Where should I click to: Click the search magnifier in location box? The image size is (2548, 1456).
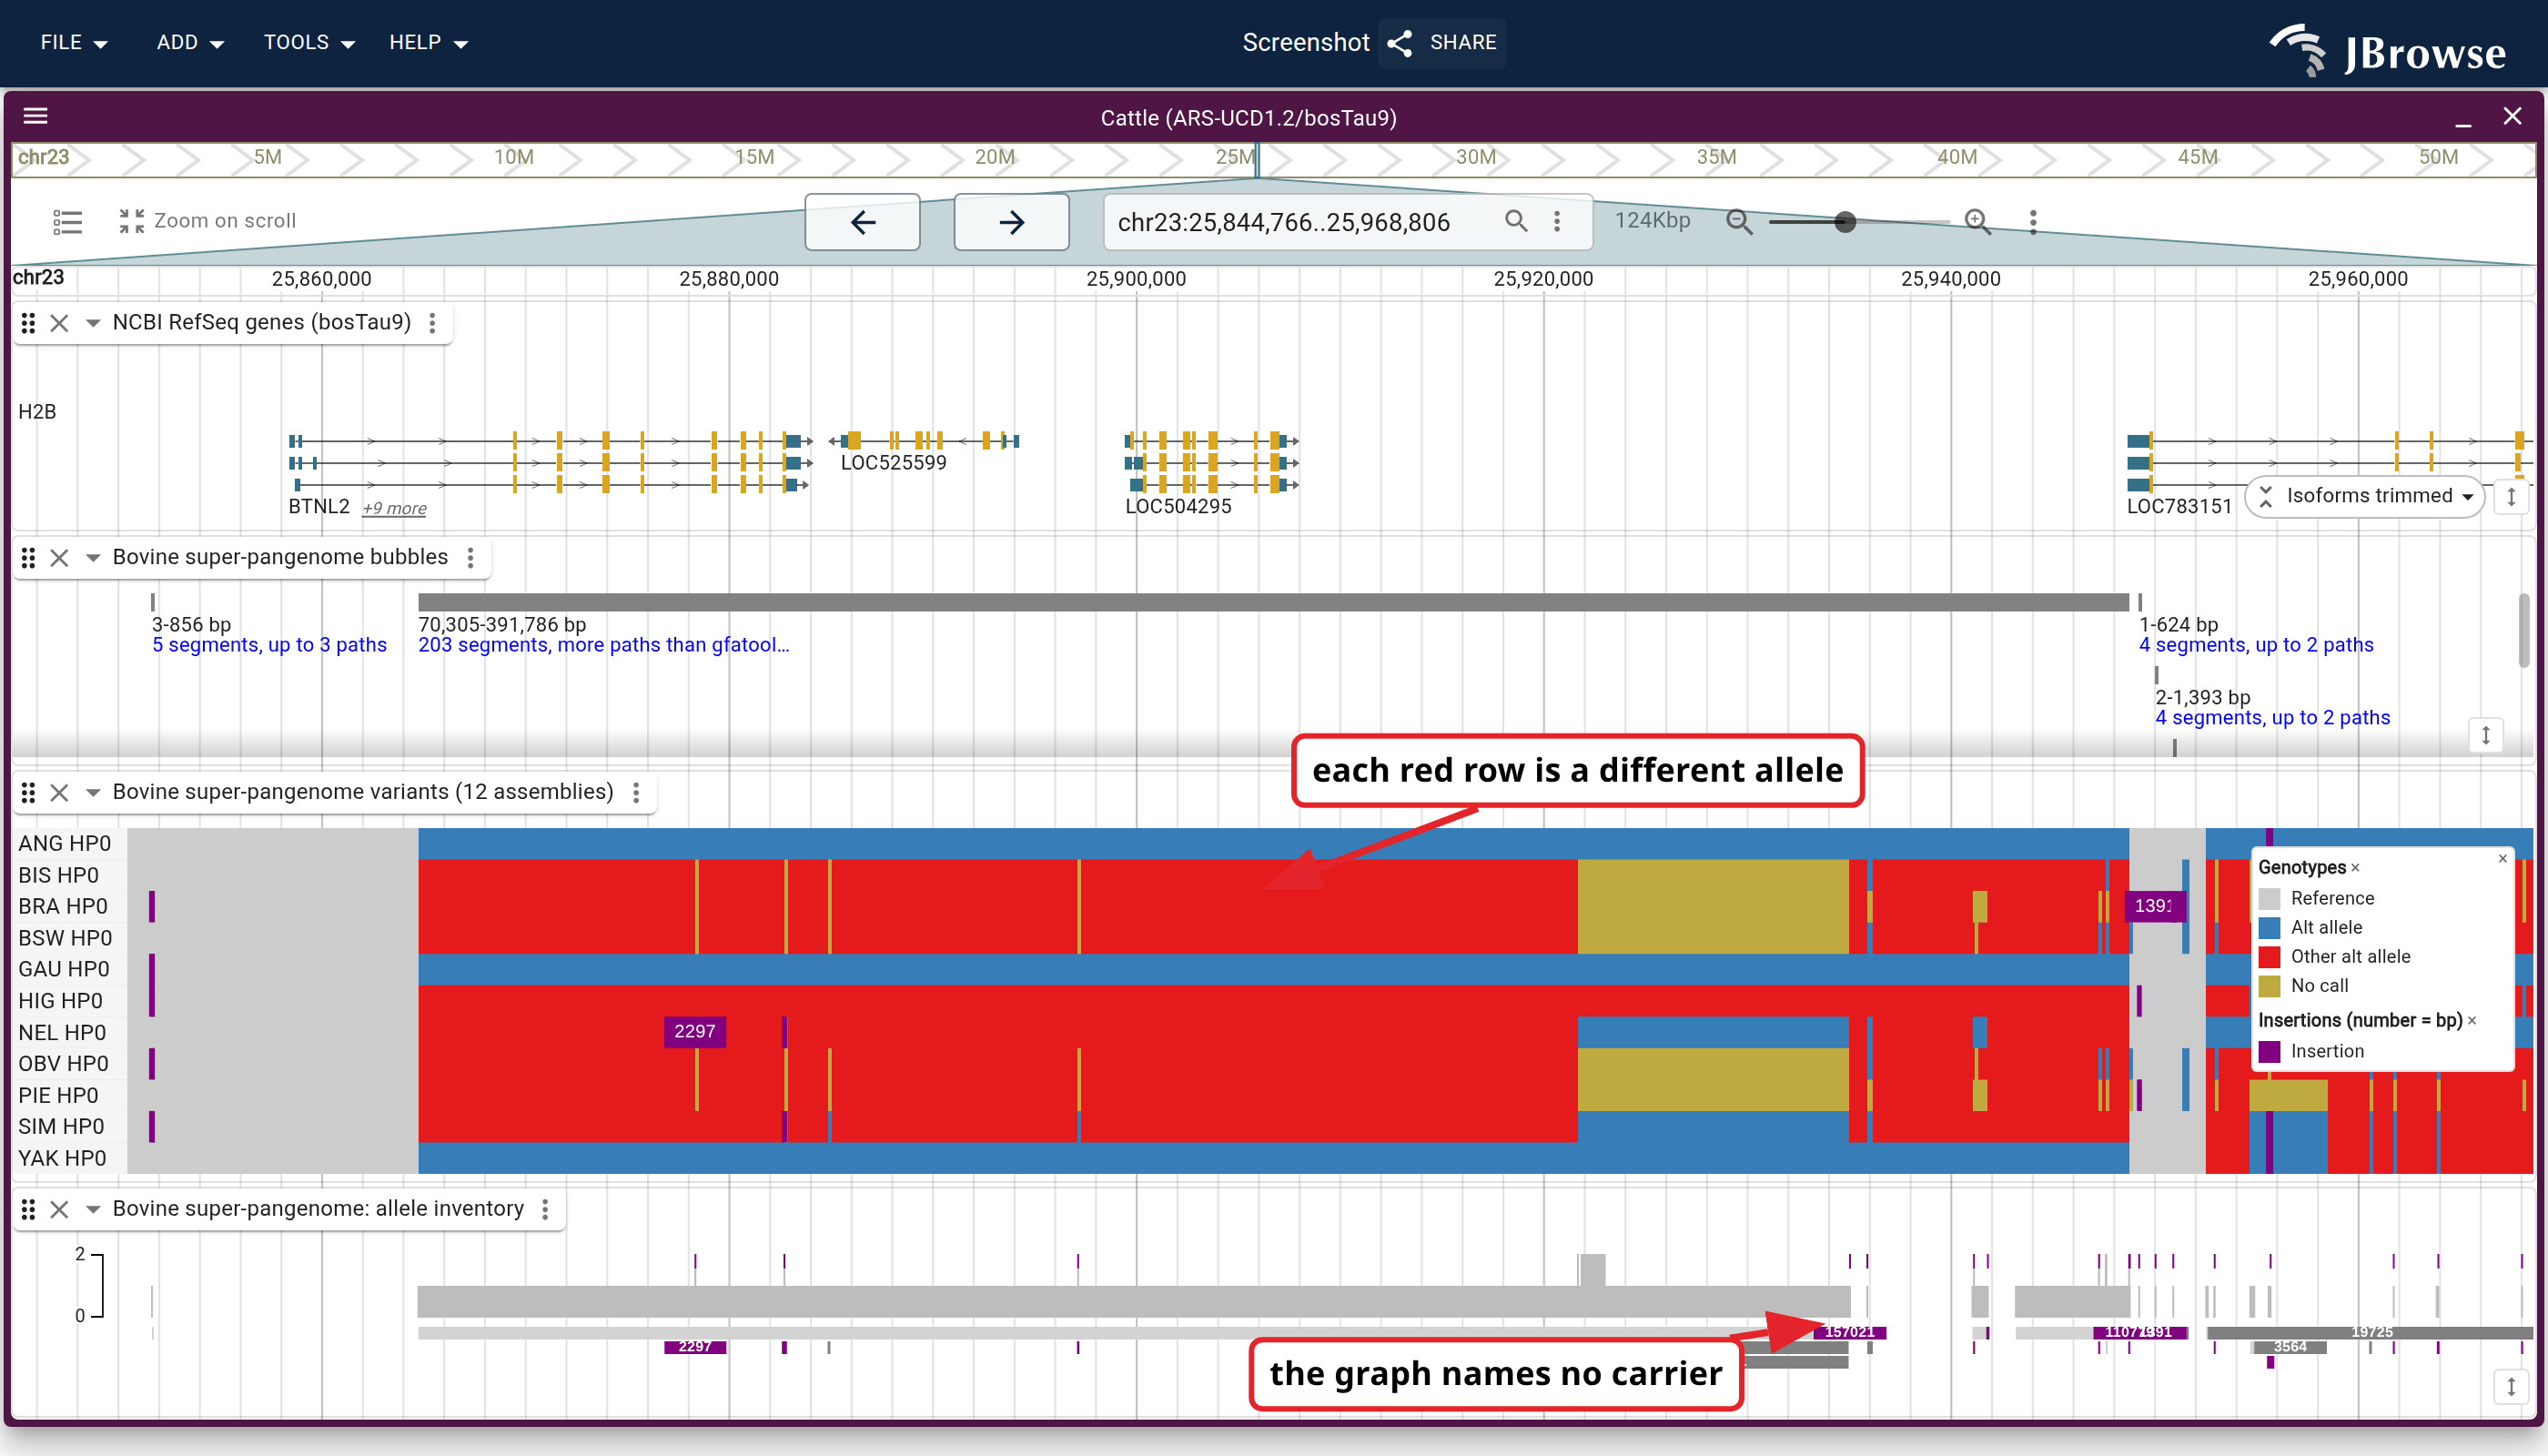pyautogui.click(x=1516, y=221)
